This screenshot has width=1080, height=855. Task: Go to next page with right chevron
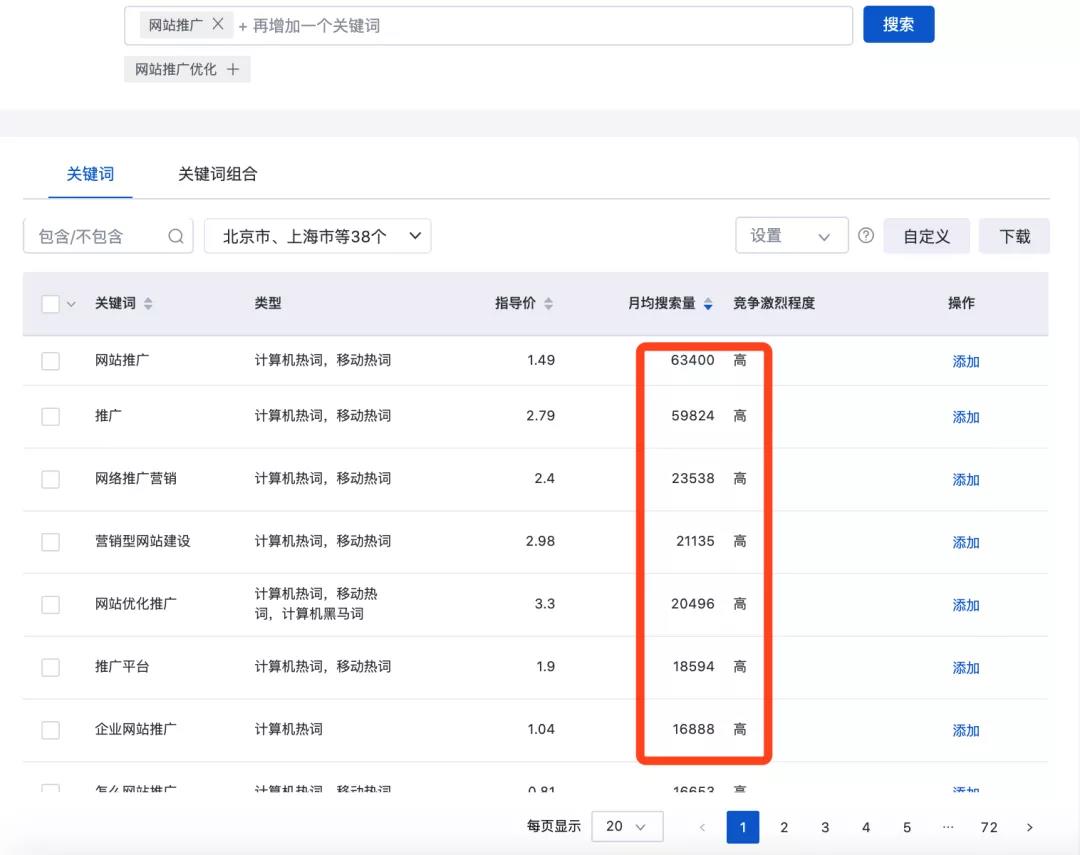pos(1030,827)
